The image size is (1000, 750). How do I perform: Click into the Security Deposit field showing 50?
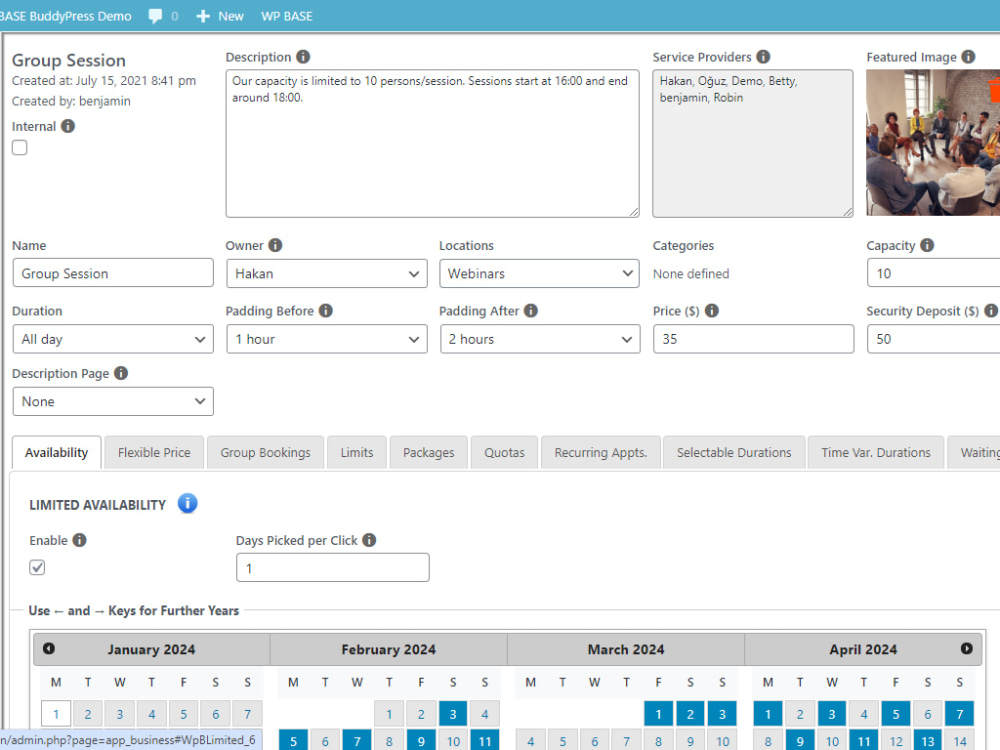click(933, 339)
